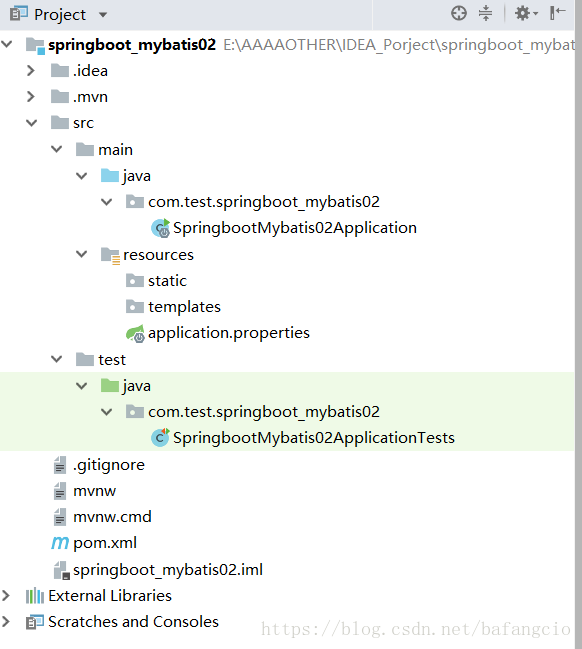Click the Hide panel icon in the toolbar
Viewport: 582px width, 649px height.
[x=557, y=13]
